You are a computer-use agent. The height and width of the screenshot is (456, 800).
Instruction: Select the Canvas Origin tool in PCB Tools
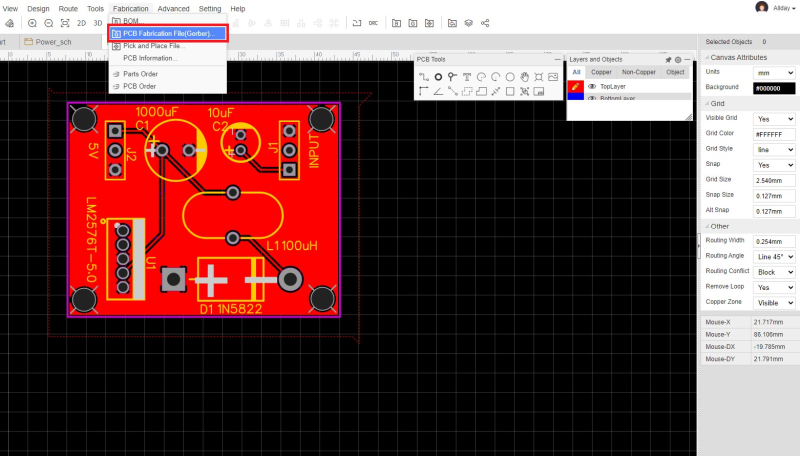423,91
